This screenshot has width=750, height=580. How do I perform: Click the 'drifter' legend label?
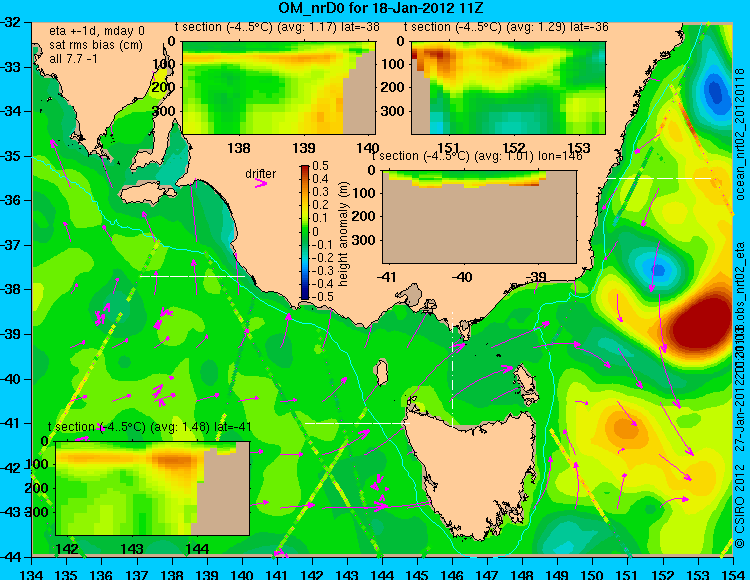(261, 174)
